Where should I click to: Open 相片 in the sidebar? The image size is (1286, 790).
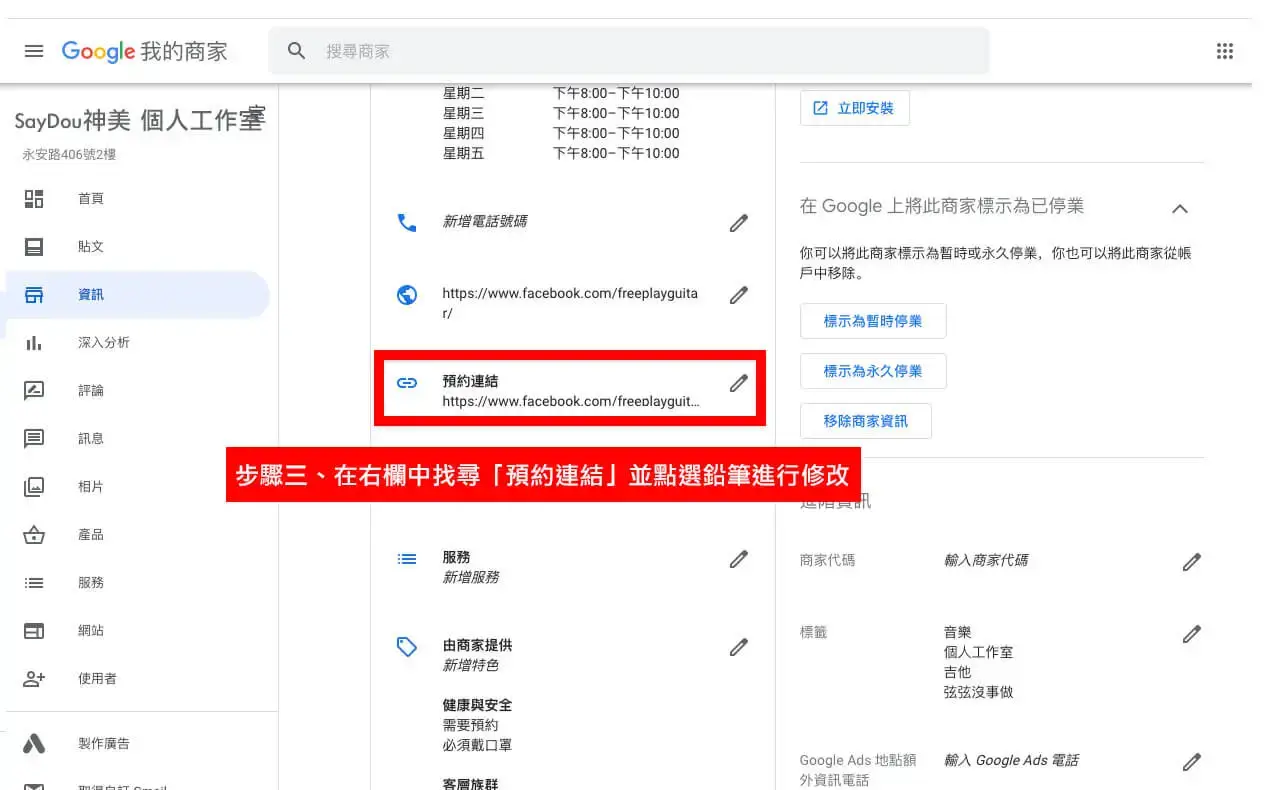[138, 486]
